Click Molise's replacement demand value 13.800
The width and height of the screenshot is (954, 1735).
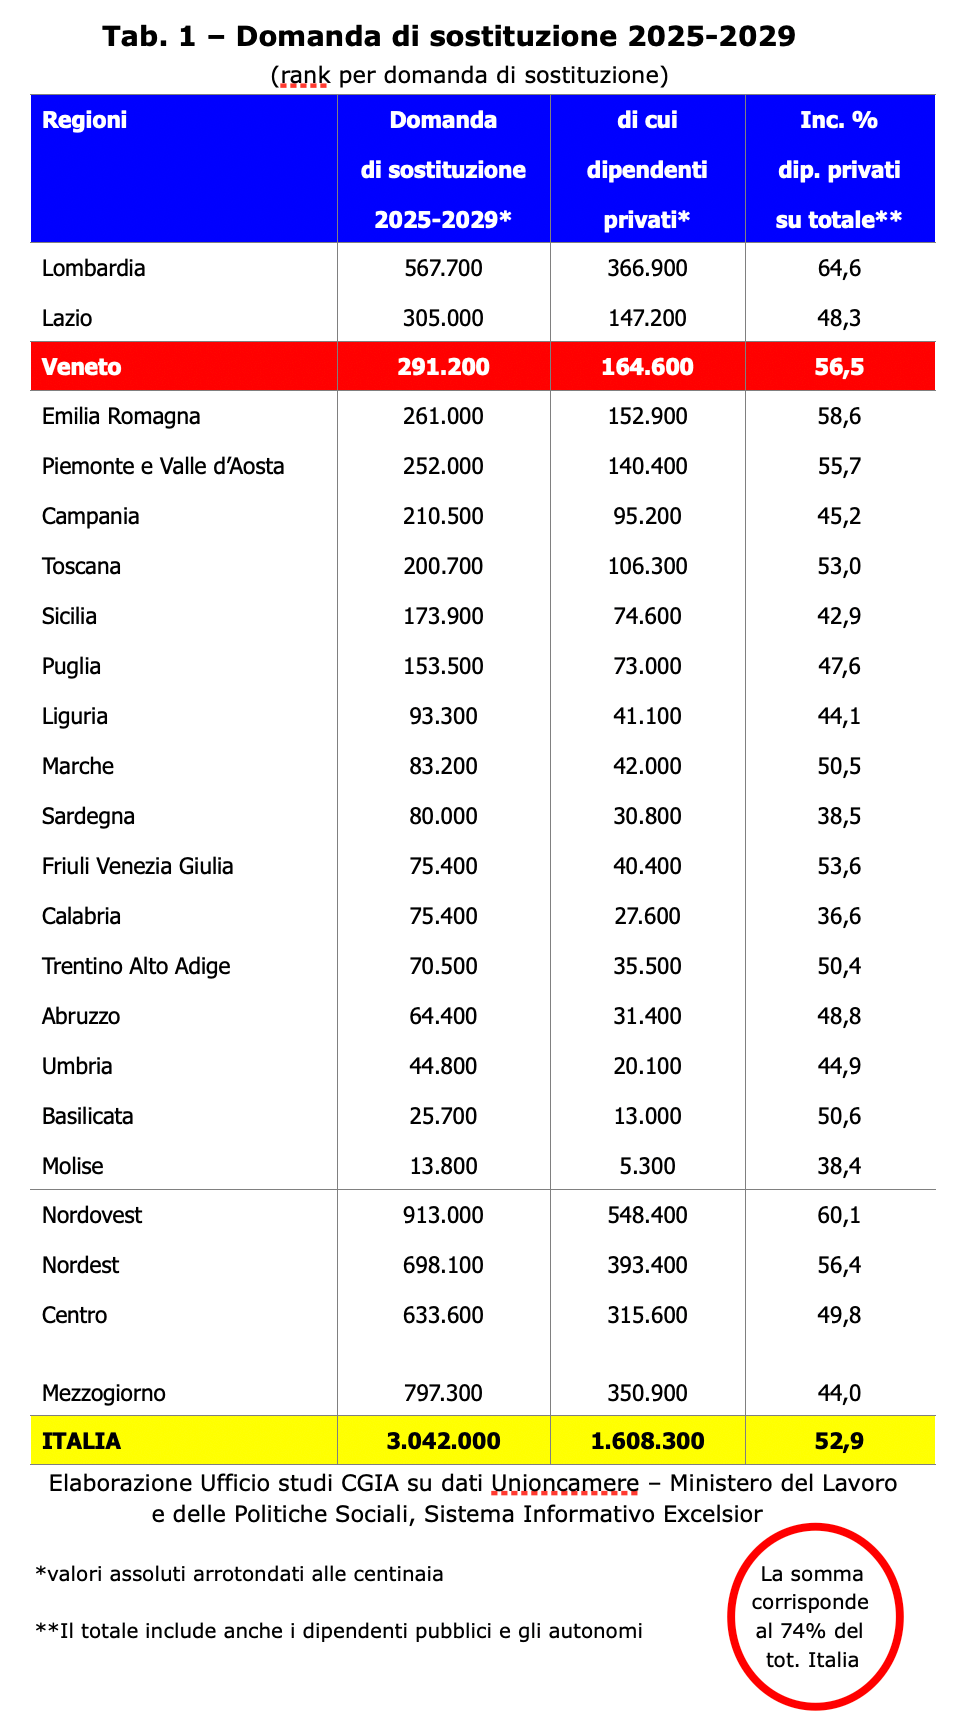443,1166
